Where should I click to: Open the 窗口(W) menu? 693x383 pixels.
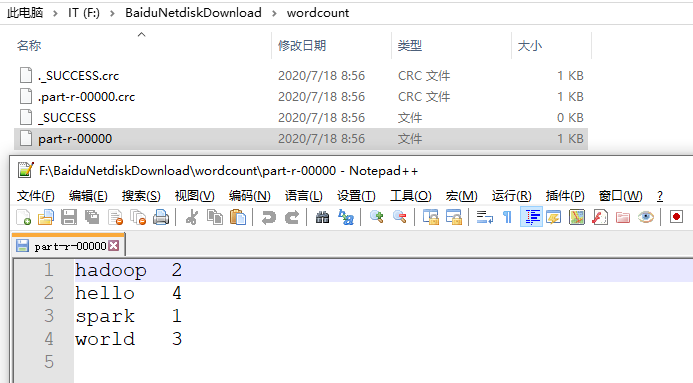coord(621,196)
